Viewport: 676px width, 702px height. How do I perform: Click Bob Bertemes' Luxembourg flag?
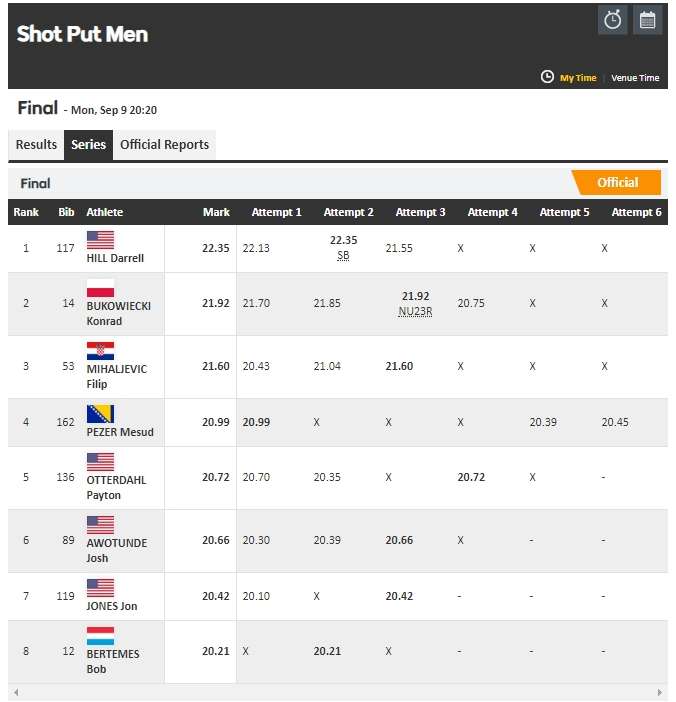click(100, 636)
